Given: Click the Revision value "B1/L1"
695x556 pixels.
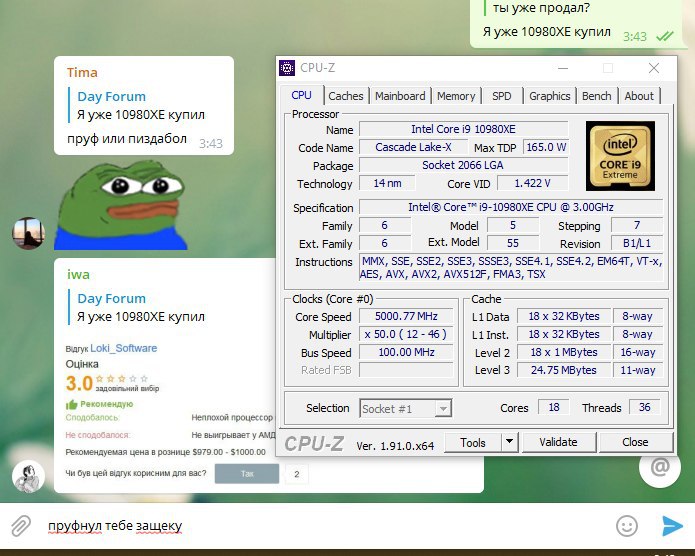Looking at the screenshot, I should [x=636, y=243].
